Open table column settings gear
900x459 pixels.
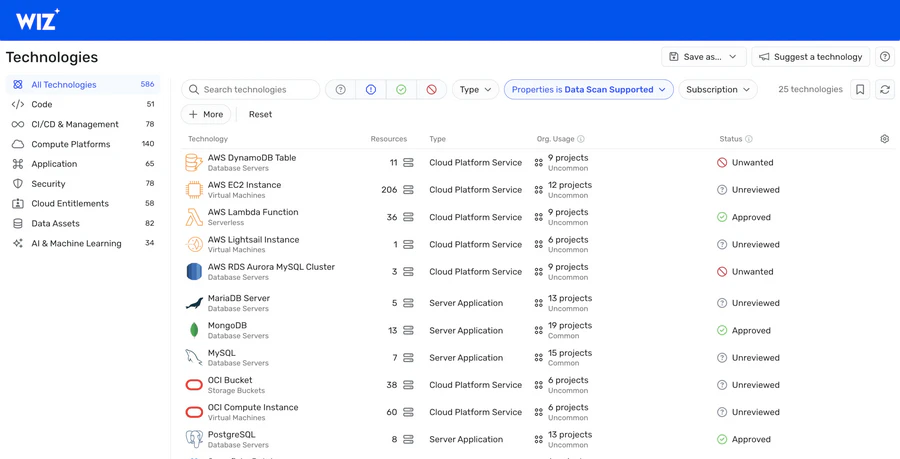(884, 139)
